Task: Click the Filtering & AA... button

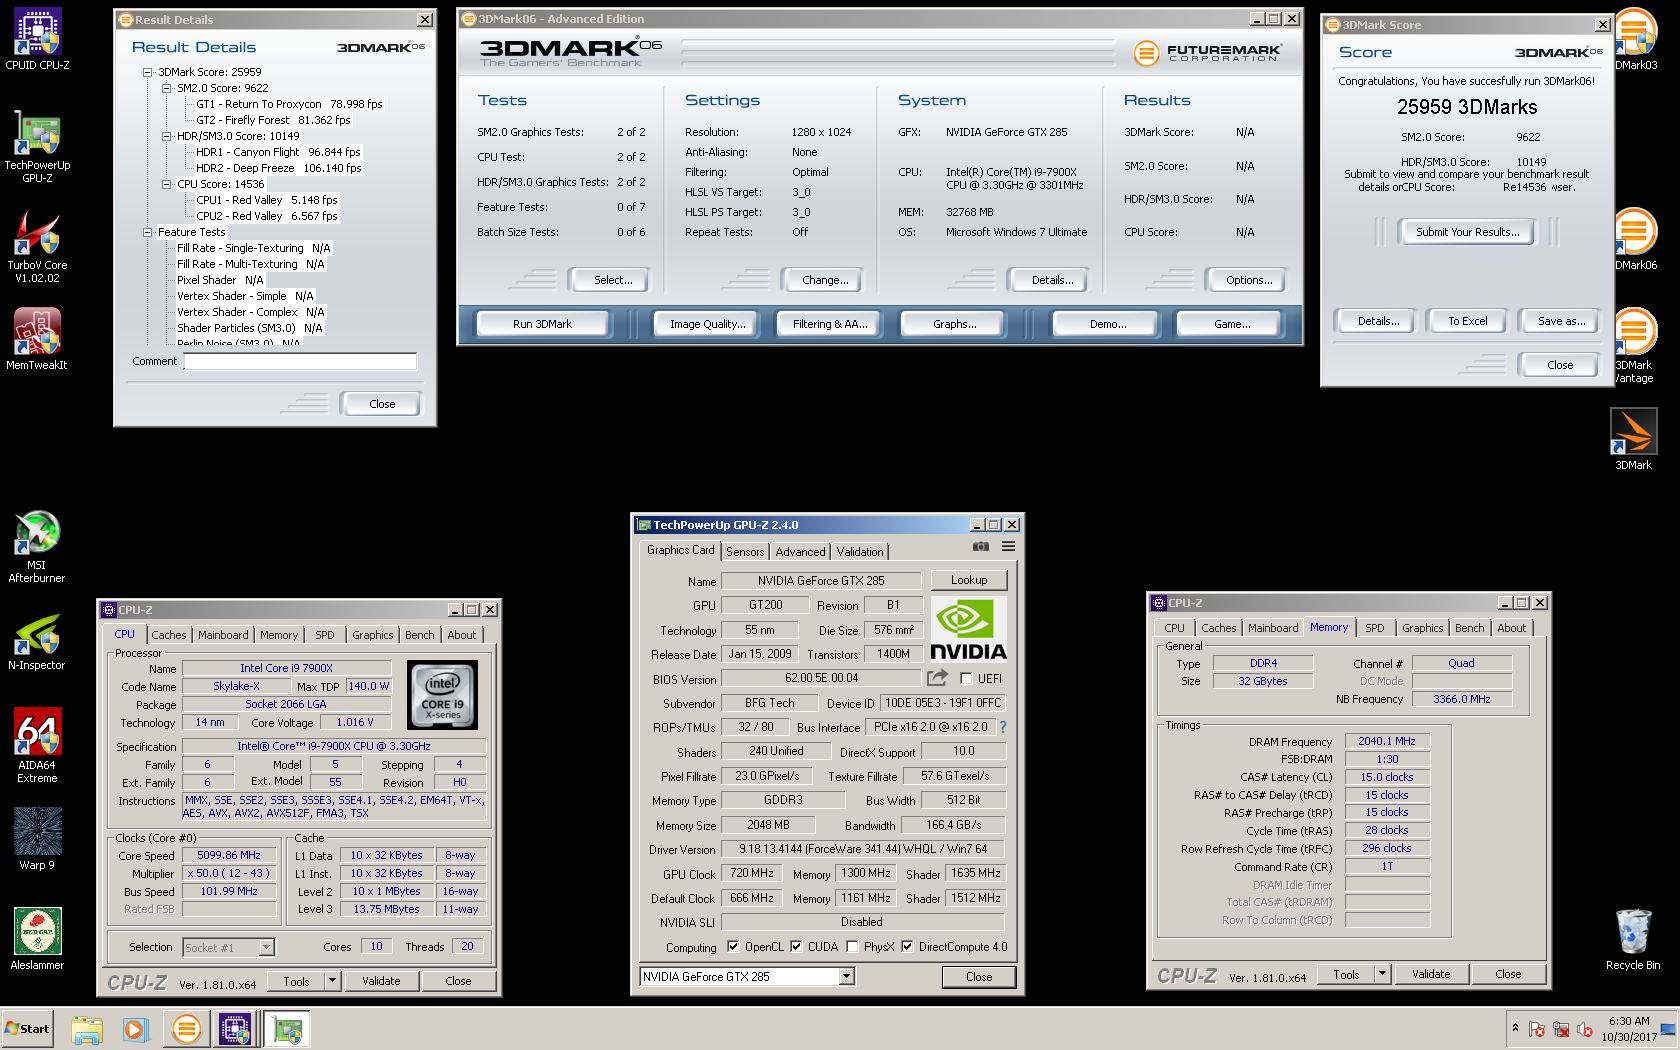Action: point(830,324)
